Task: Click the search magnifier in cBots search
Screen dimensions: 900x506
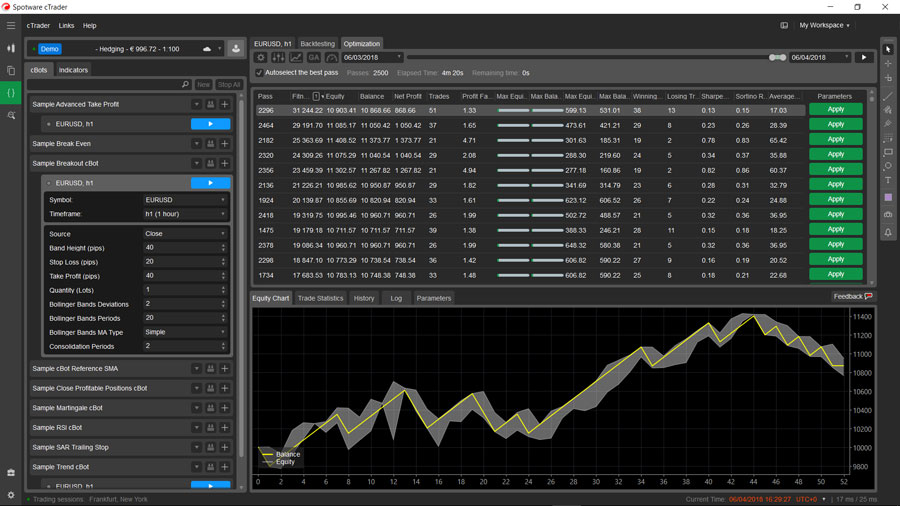Action: 185,84
